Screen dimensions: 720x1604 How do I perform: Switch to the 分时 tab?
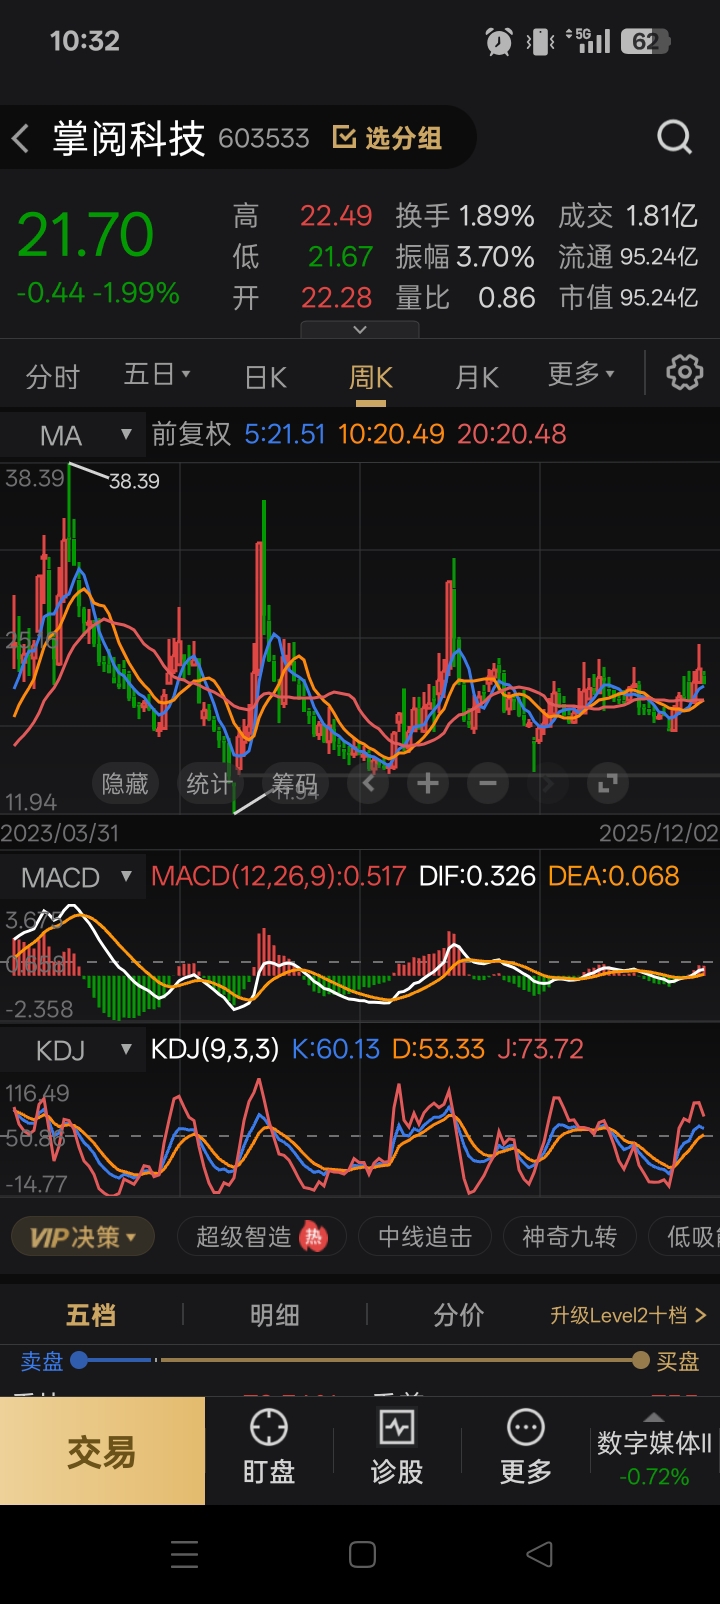52,377
